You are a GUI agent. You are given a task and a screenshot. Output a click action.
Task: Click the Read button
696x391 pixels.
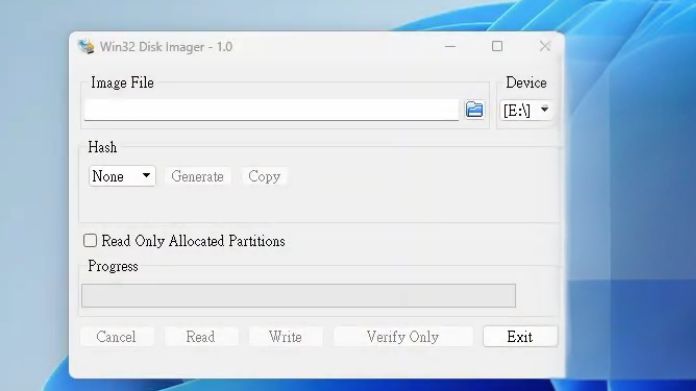[x=201, y=336]
